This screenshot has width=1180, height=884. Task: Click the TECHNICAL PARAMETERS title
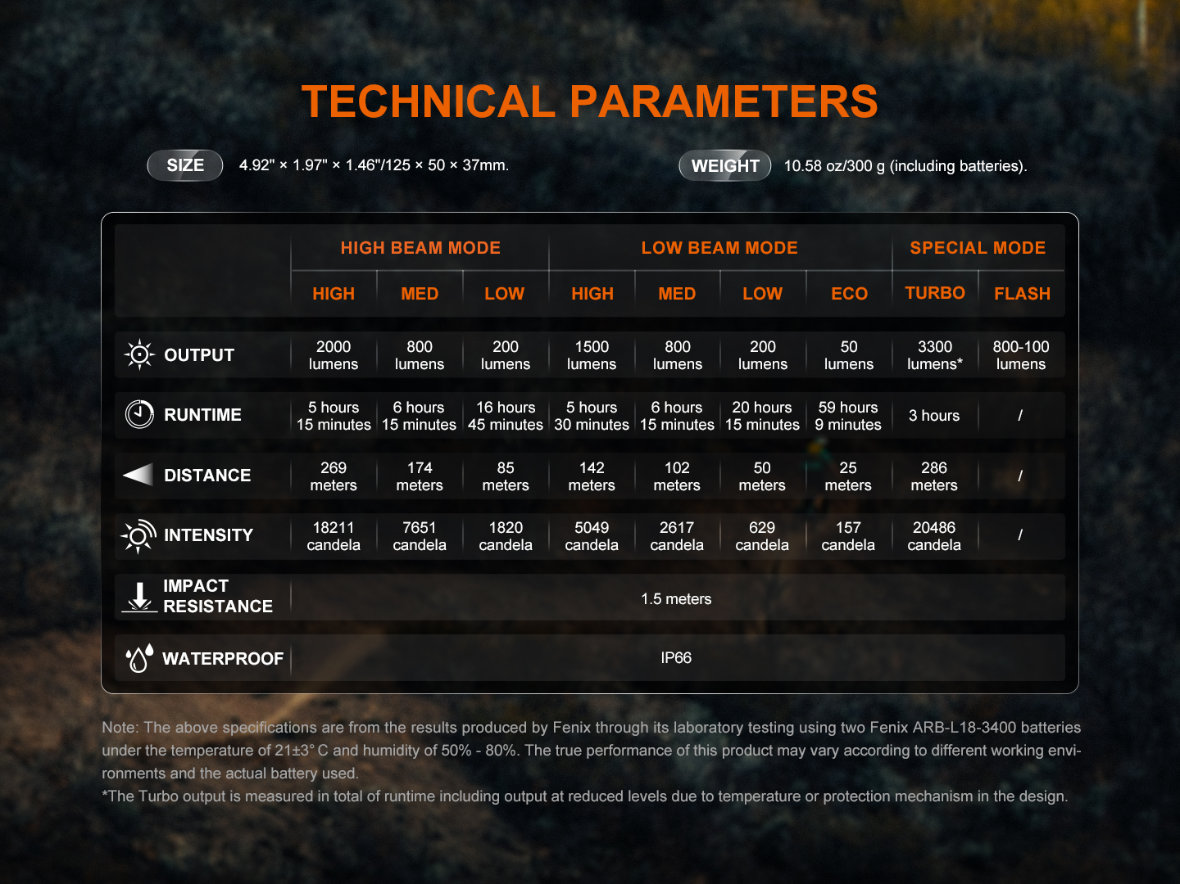point(590,102)
